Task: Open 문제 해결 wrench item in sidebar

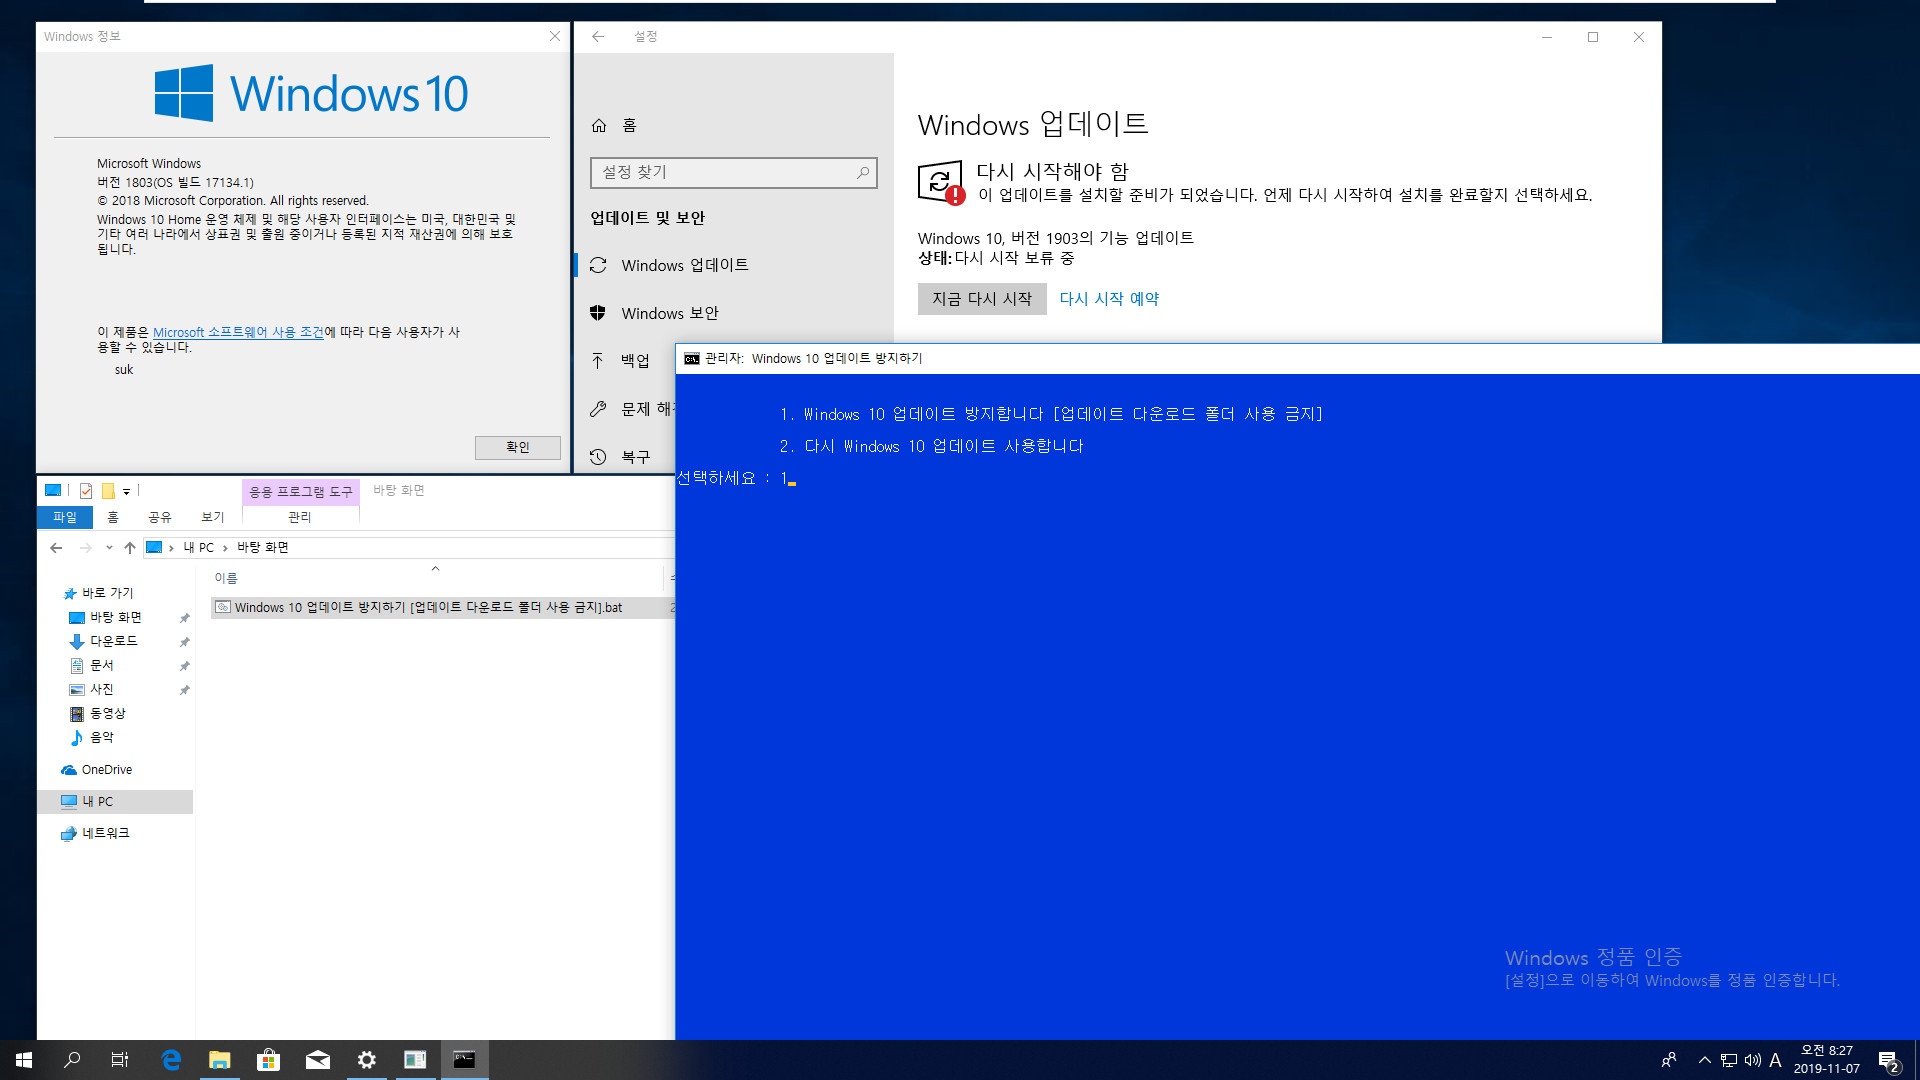Action: (630, 409)
